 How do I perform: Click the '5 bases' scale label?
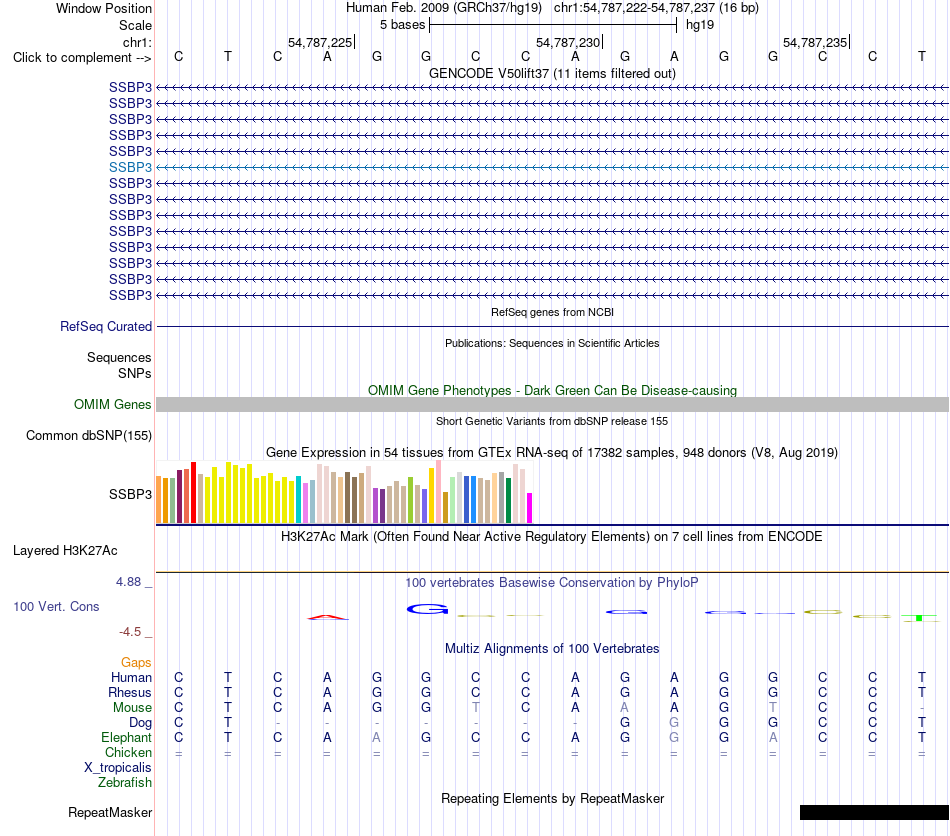(x=402, y=25)
